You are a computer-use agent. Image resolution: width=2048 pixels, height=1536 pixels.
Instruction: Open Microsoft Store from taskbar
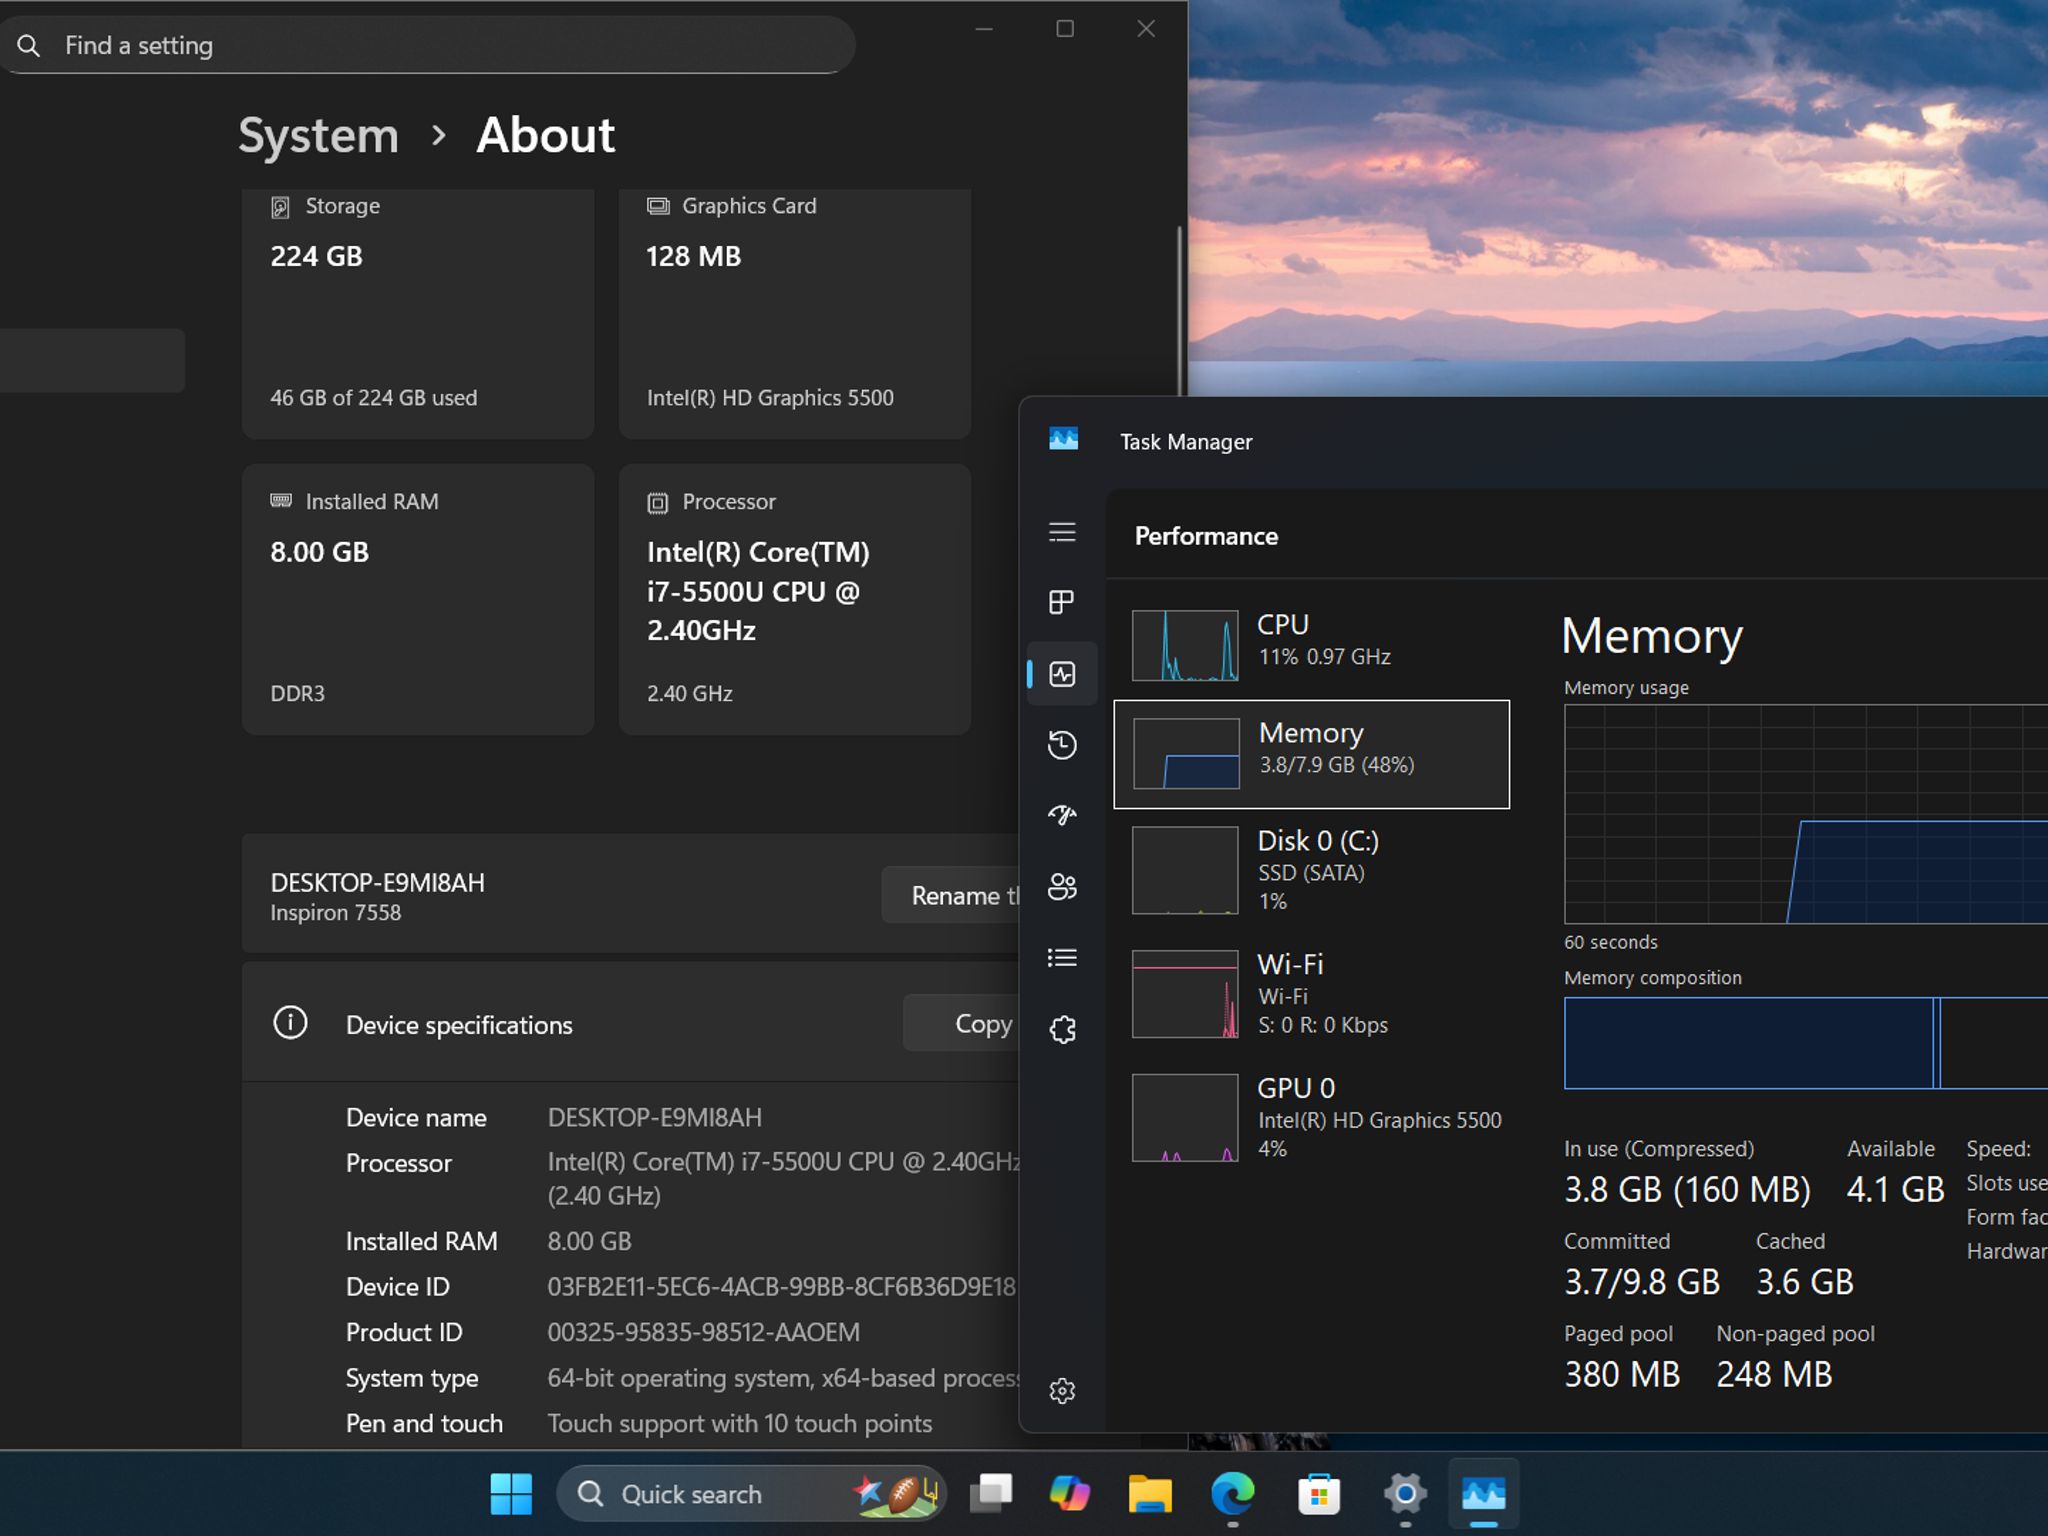tap(1319, 1494)
